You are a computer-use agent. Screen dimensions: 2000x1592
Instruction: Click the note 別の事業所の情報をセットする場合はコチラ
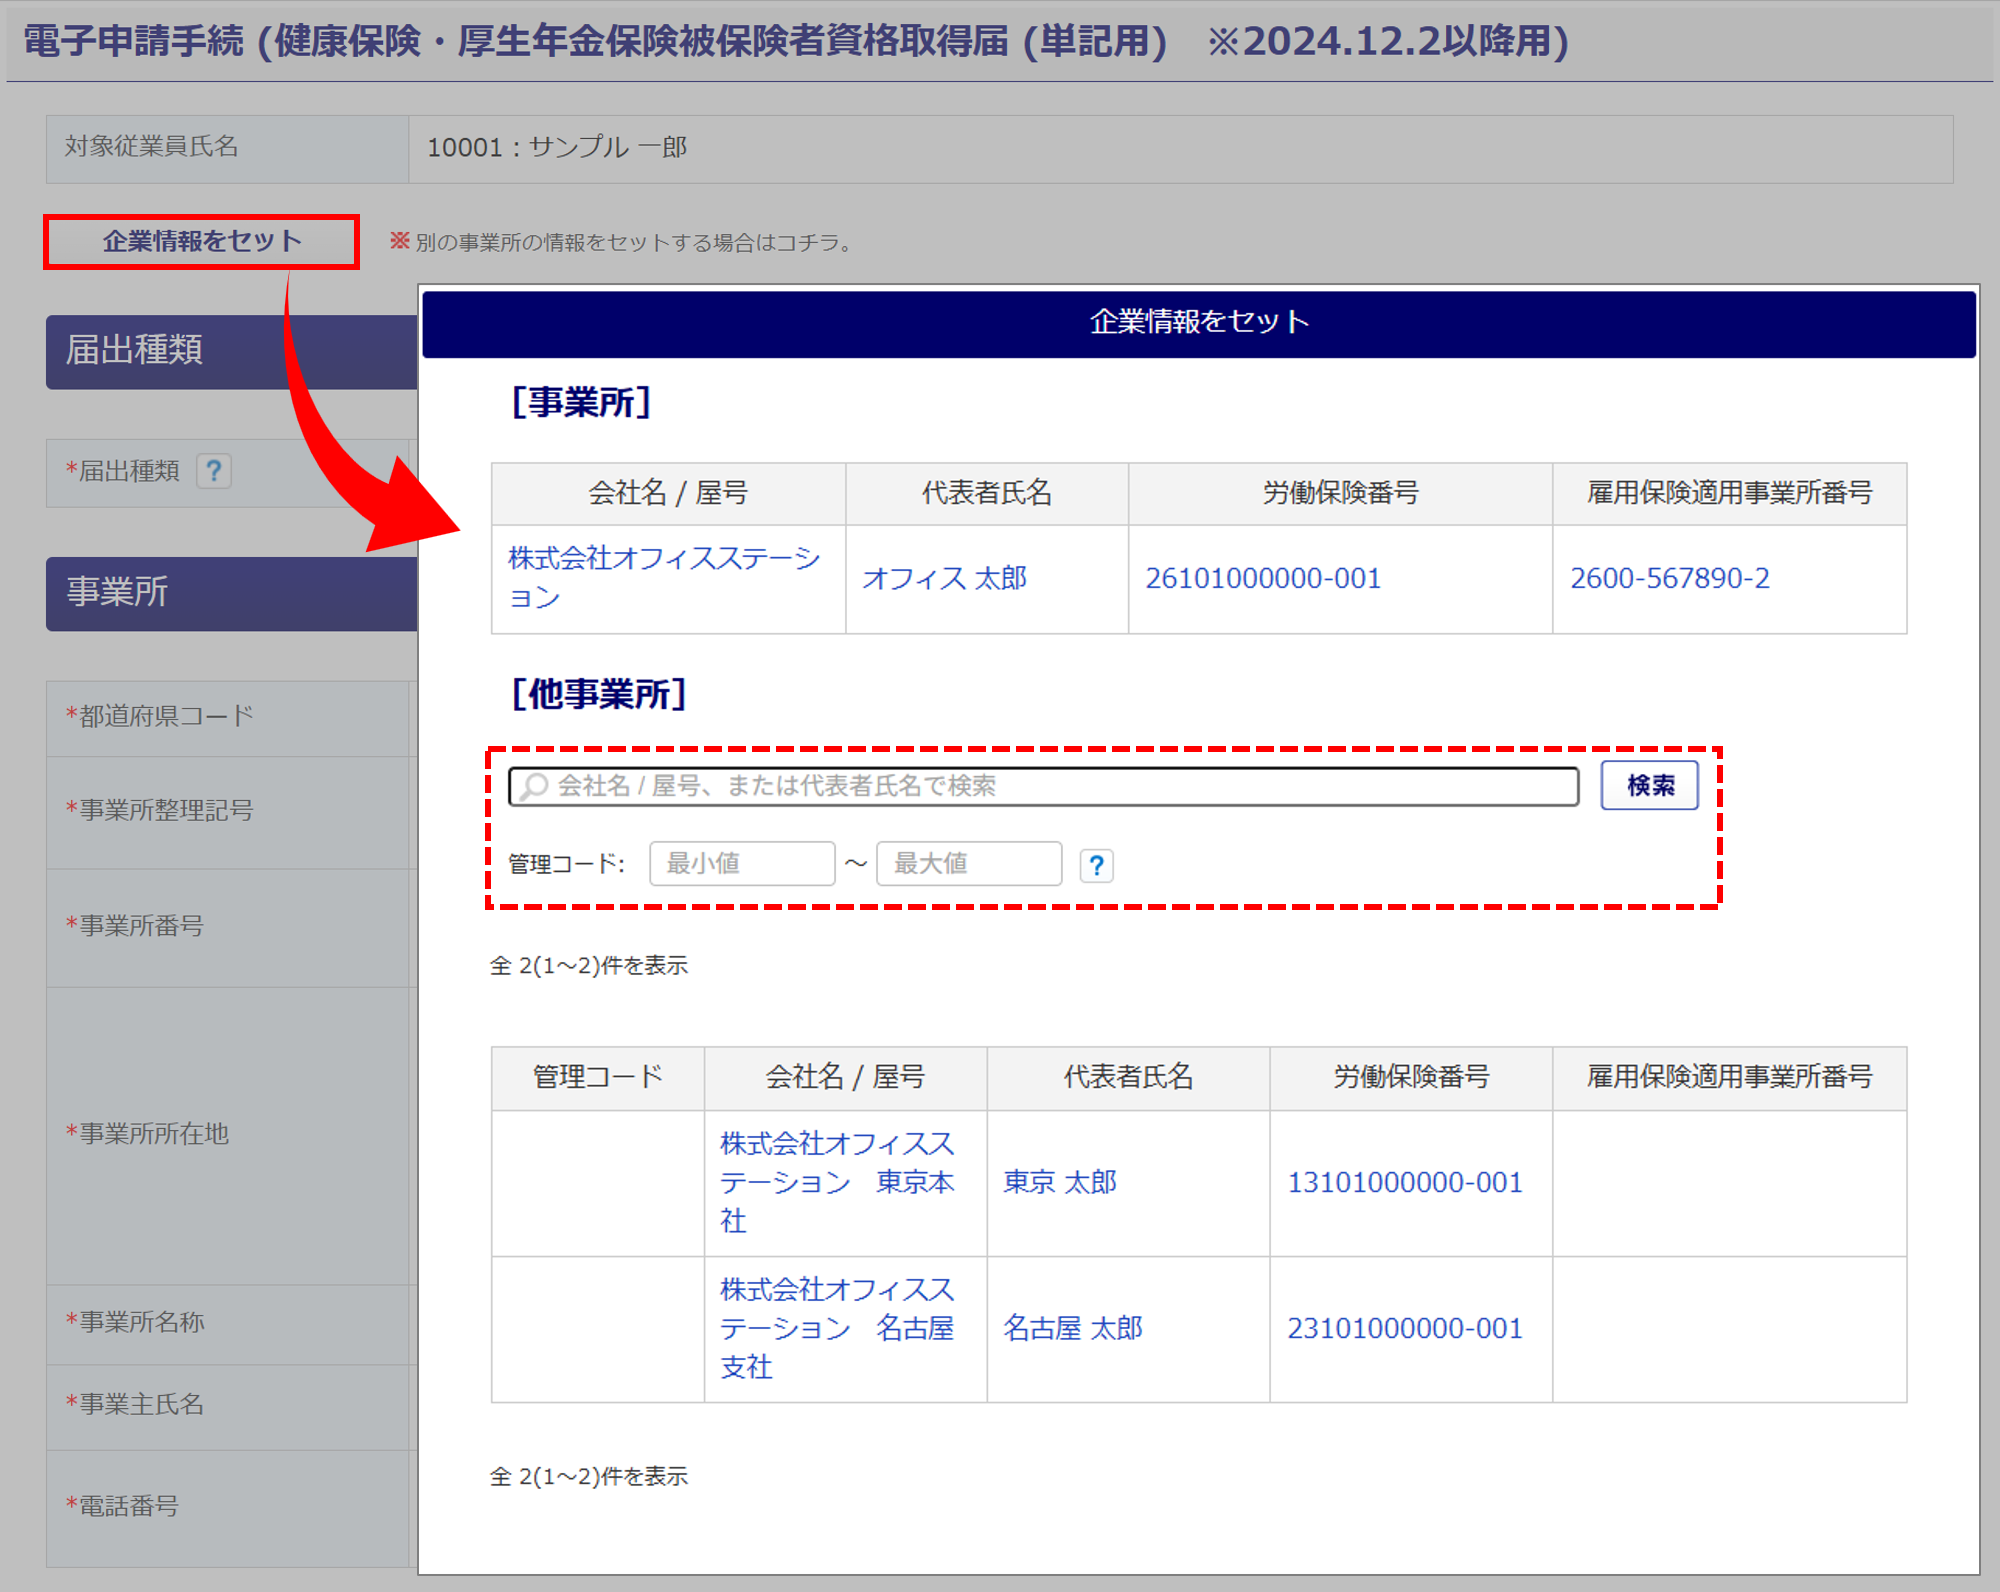point(633,243)
